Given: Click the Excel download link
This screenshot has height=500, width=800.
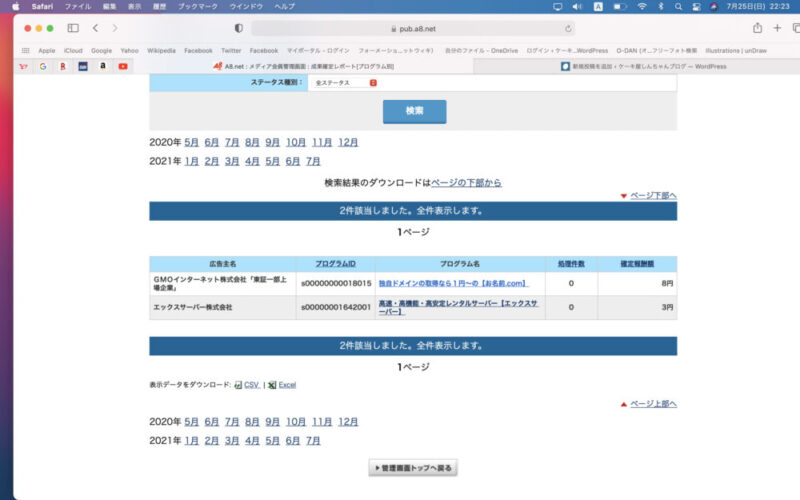Looking at the screenshot, I should pos(287,385).
